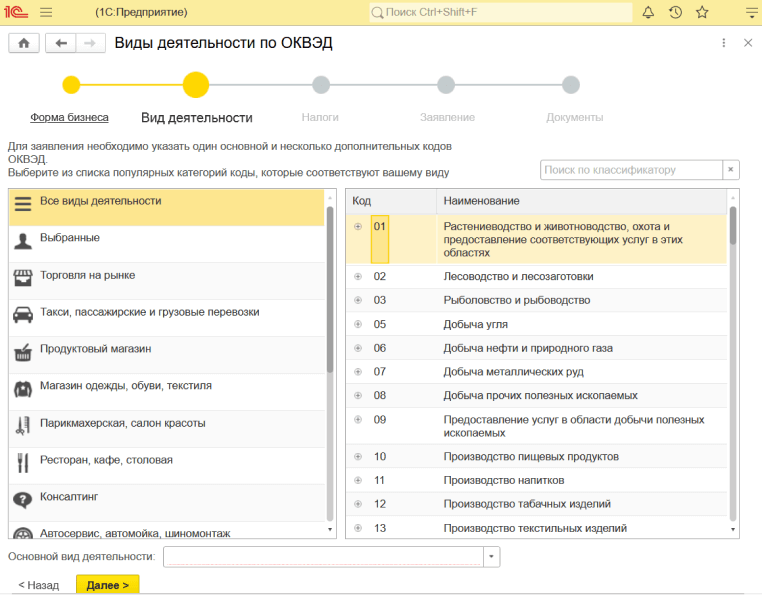
Task: Go to the 'Форма бизнеса' step
Action: pyautogui.click(x=69, y=117)
